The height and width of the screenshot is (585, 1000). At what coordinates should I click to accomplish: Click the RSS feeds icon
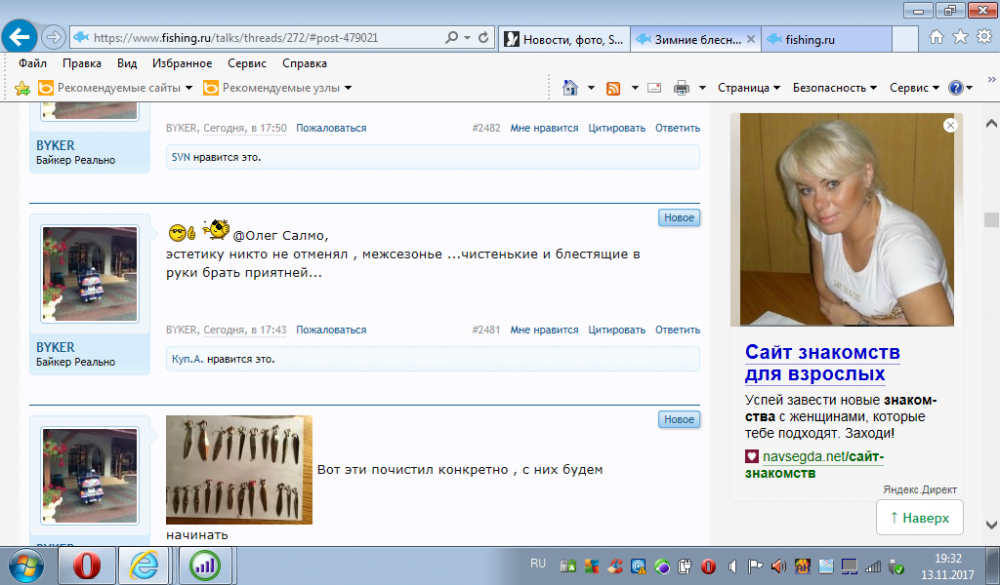613,88
